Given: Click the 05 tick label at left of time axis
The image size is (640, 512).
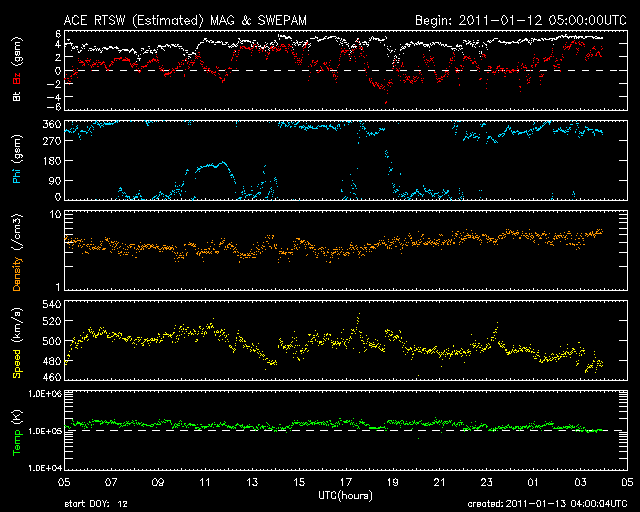Looking at the screenshot, I should coord(64,482).
